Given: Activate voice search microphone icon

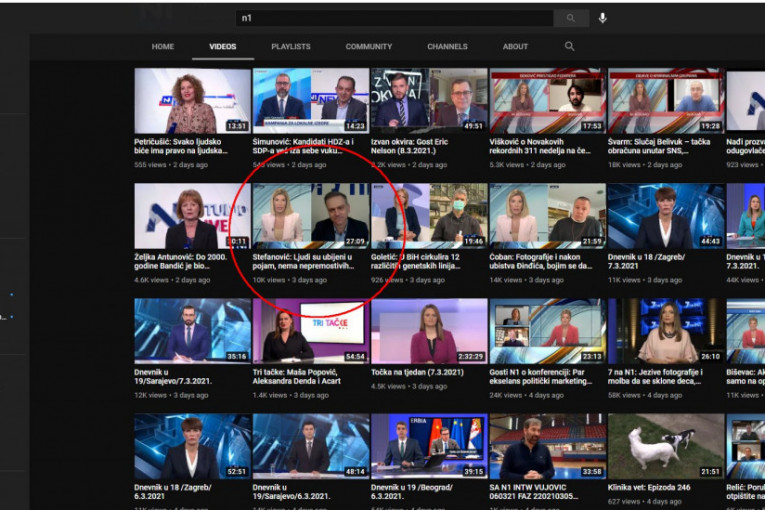Looking at the screenshot, I should pyautogui.click(x=603, y=18).
